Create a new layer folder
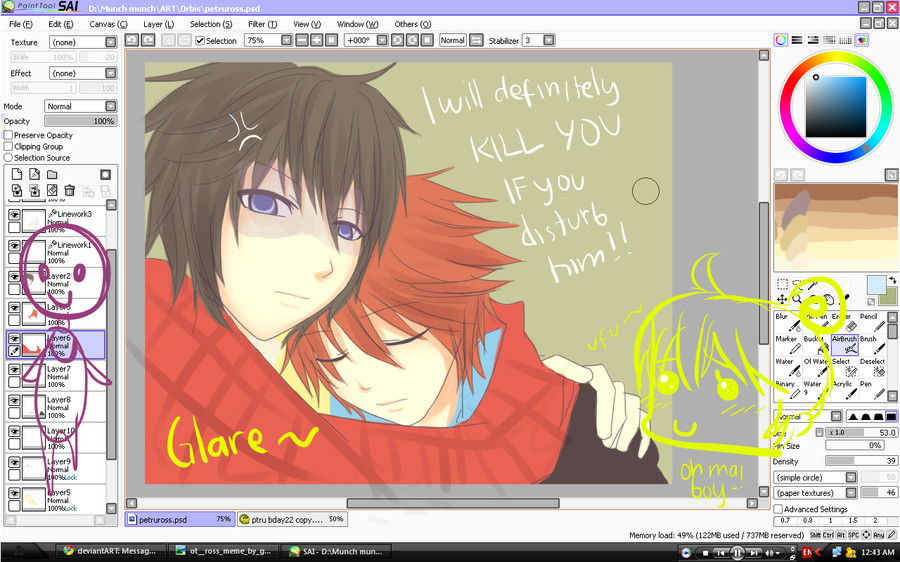The width and height of the screenshot is (900, 562). pyautogui.click(x=52, y=175)
